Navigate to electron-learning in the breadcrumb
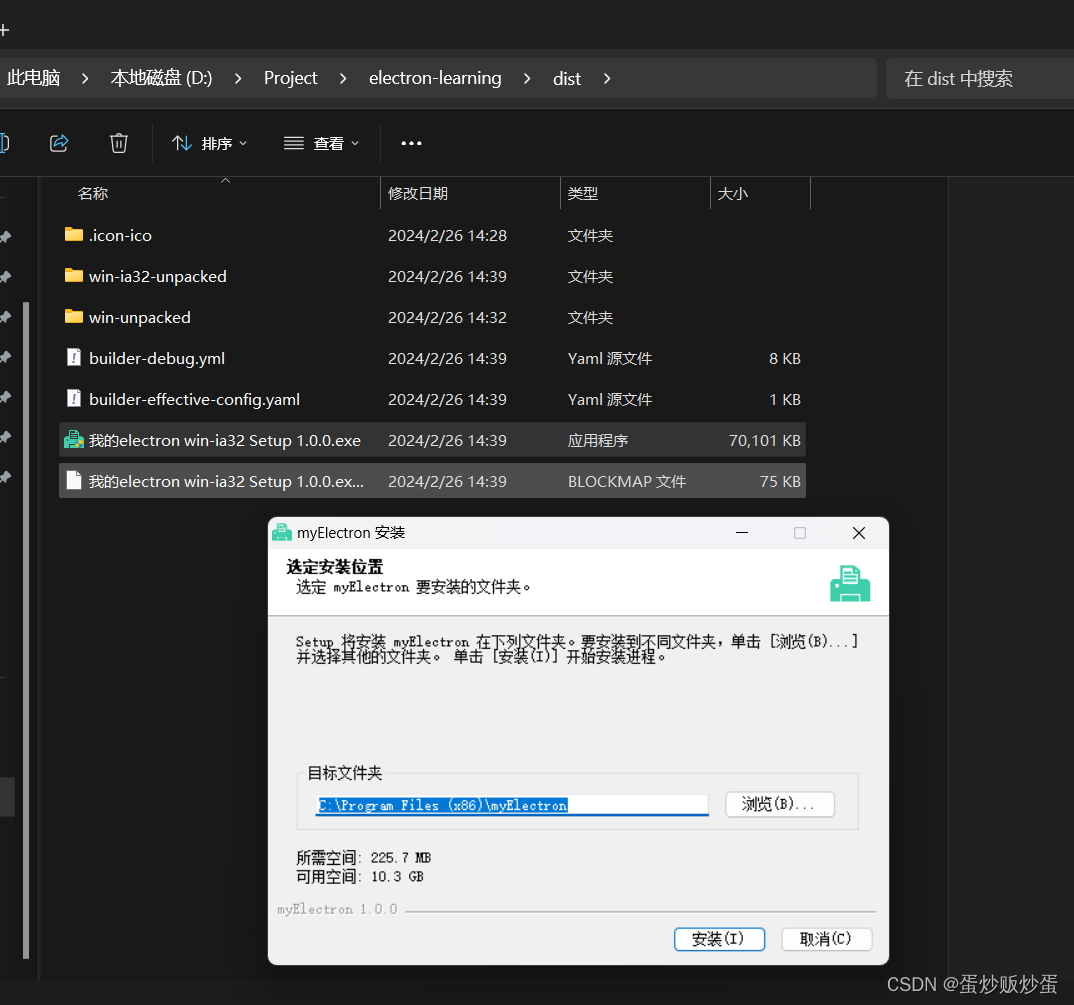 pos(435,78)
